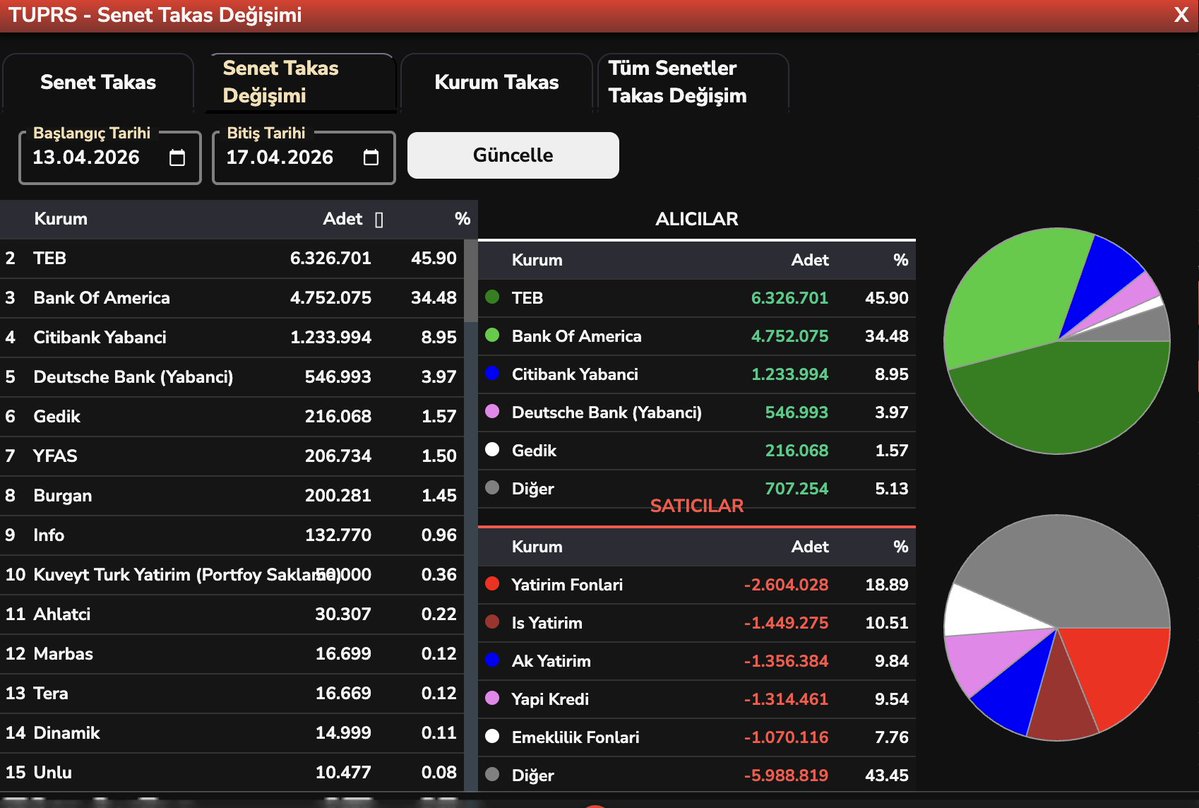Viewport: 1199px width, 808px height.
Task: Click the white Gedik legend dot
Action: [x=492, y=449]
